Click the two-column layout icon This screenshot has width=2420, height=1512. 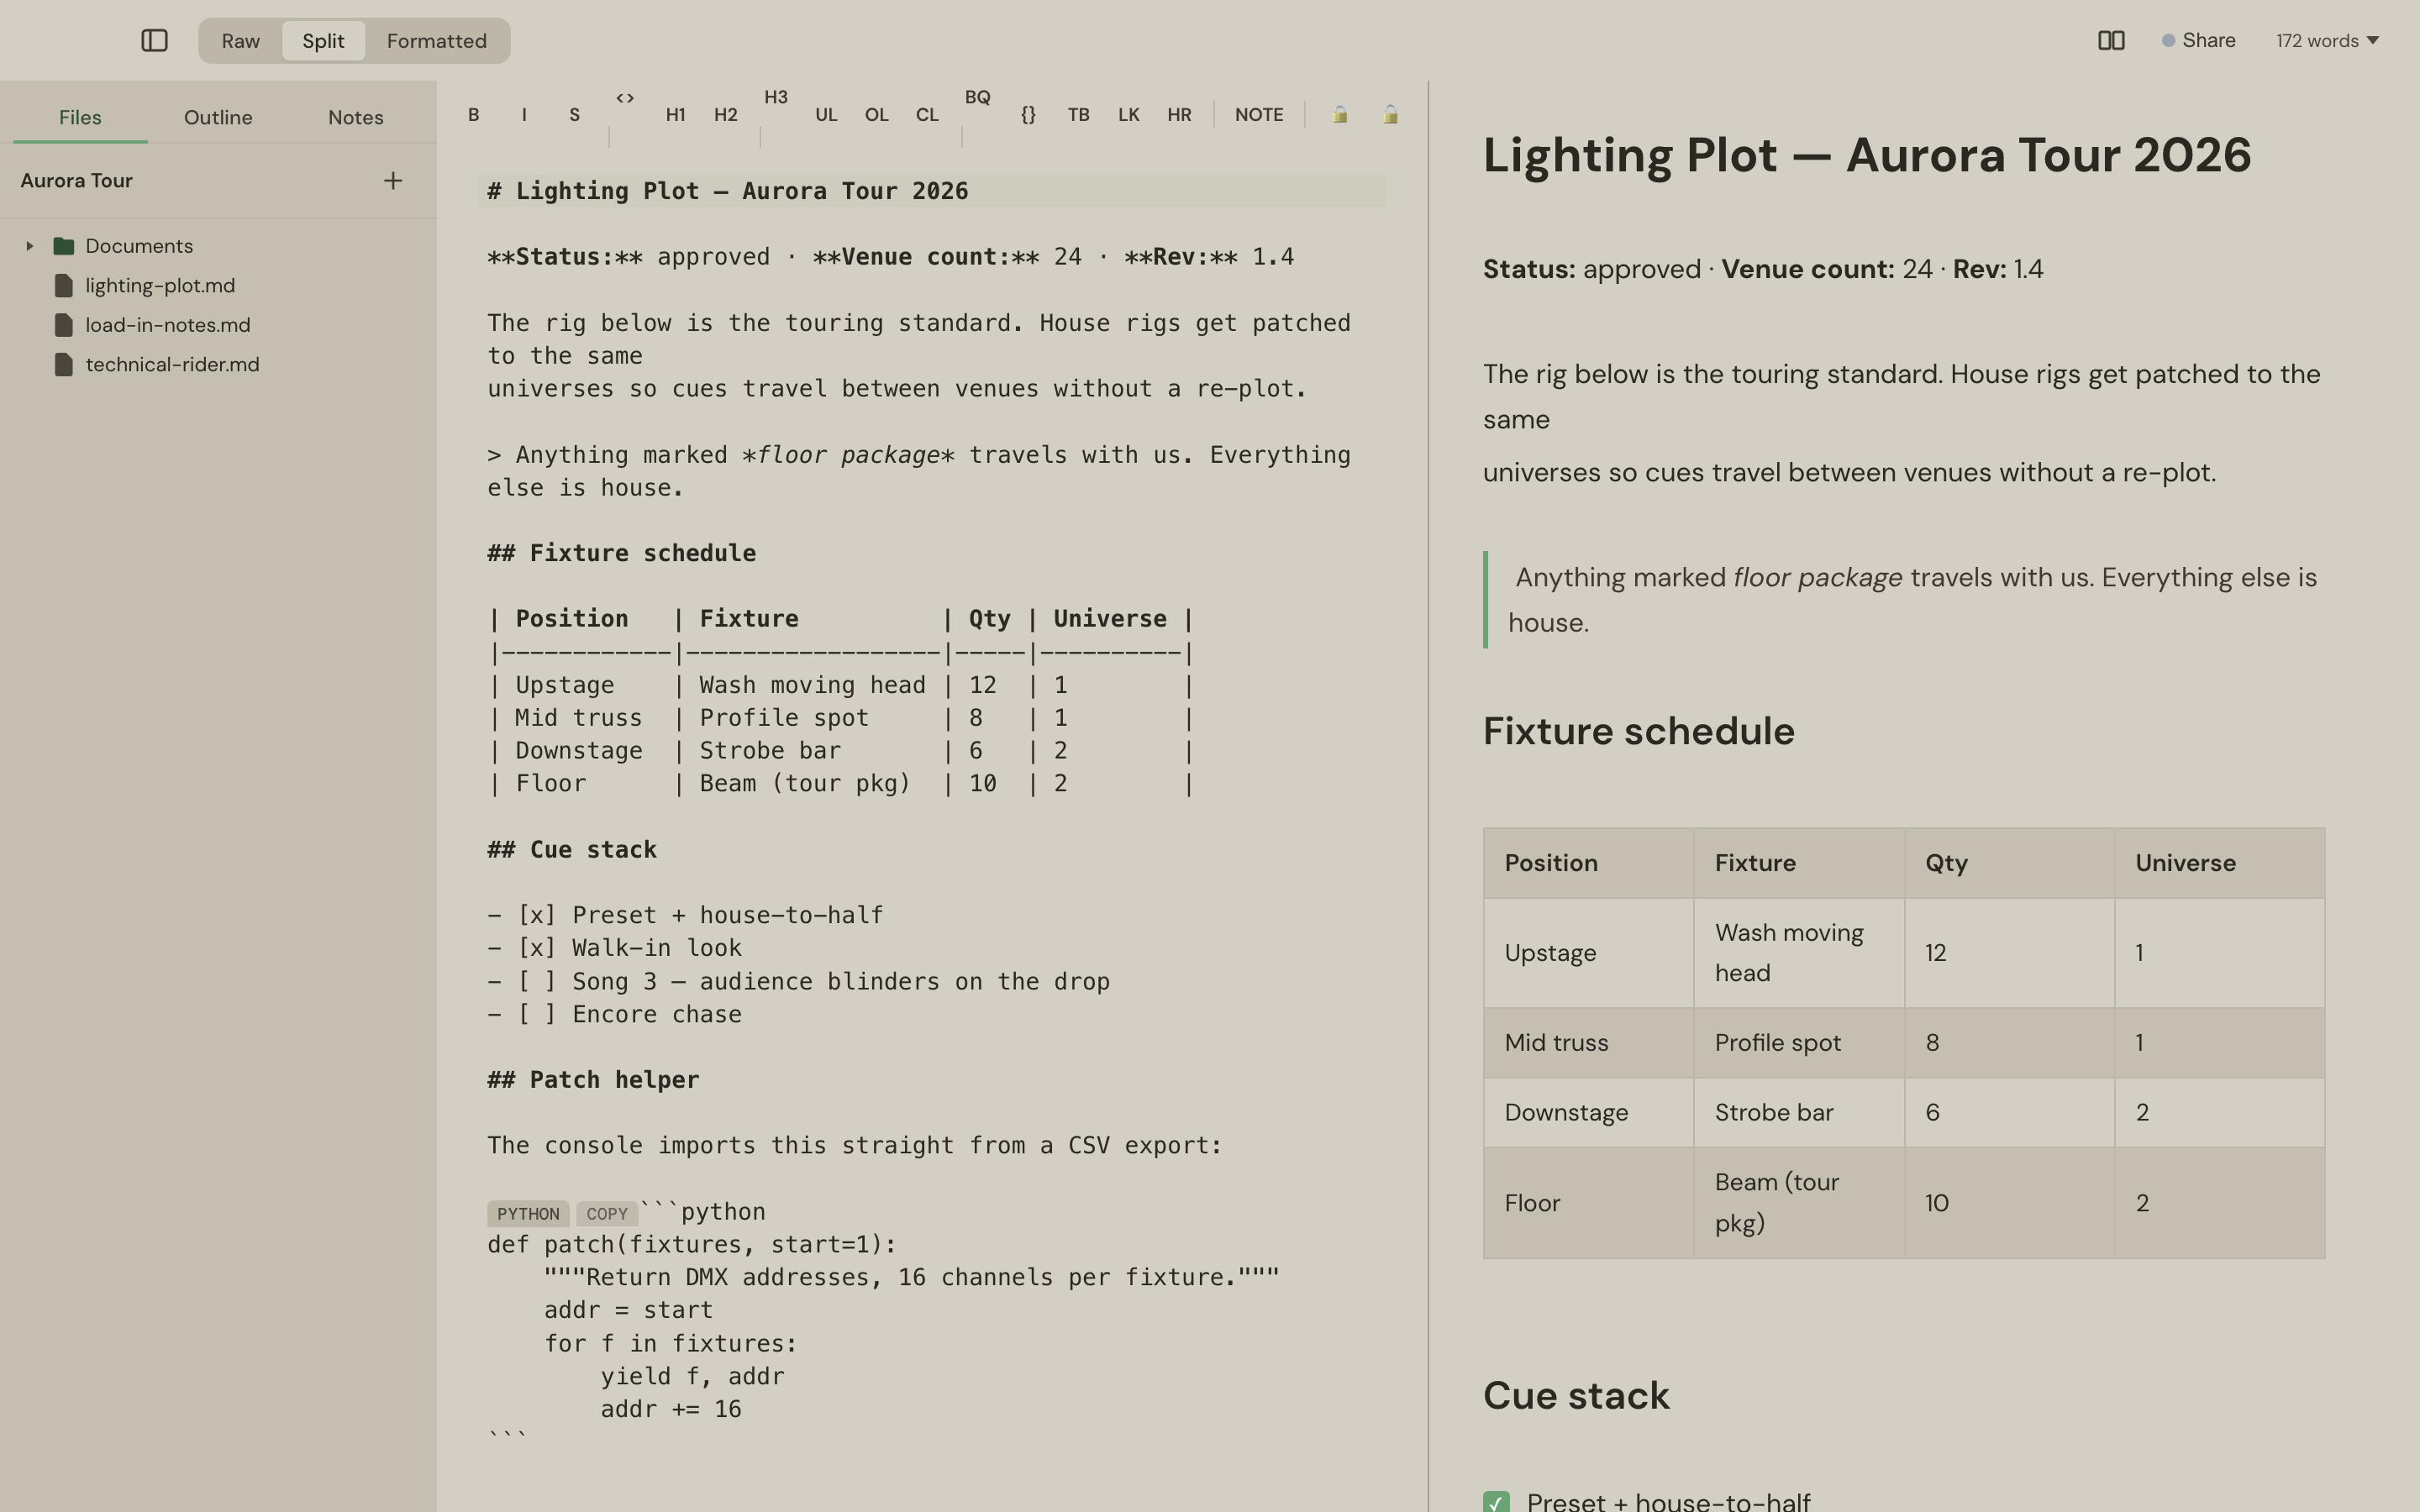click(x=2111, y=41)
